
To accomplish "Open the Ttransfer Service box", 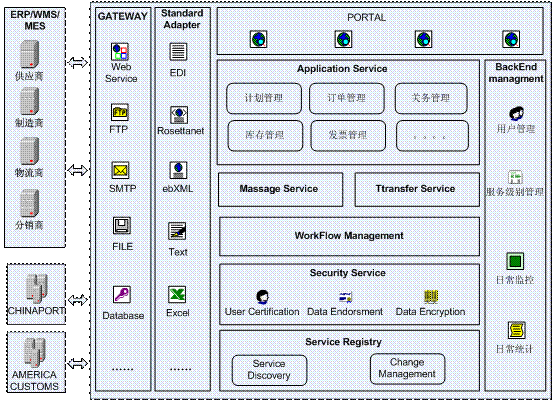I will (417, 189).
